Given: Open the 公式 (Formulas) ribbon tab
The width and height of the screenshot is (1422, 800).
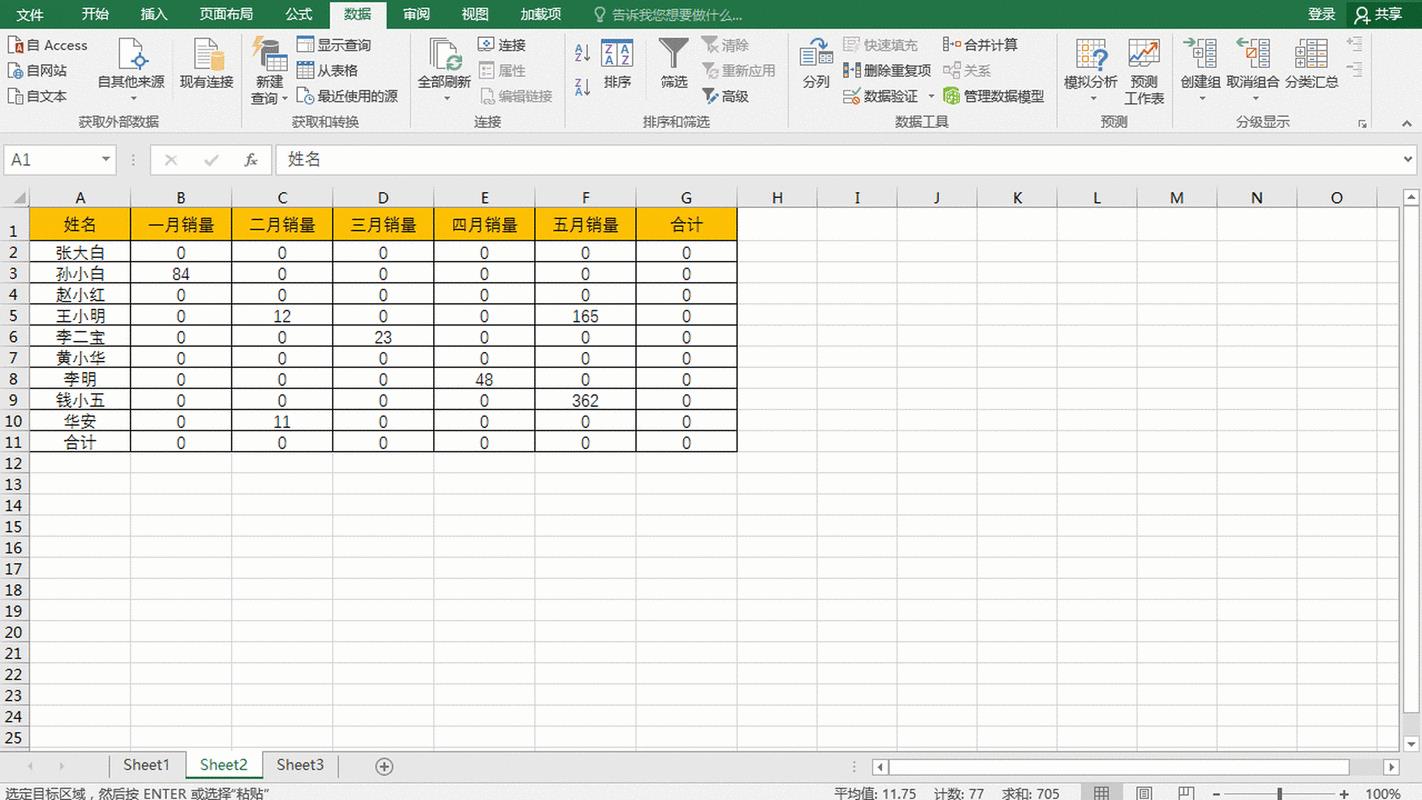Looking at the screenshot, I should pyautogui.click(x=298, y=14).
